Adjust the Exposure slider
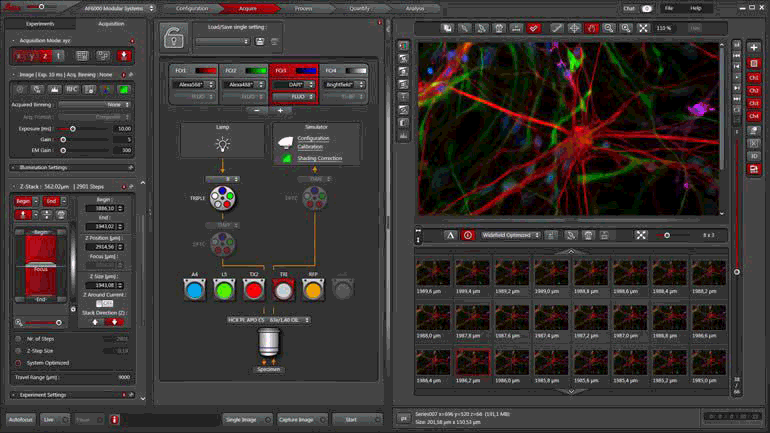Image resolution: width=770 pixels, height=433 pixels. (73, 128)
